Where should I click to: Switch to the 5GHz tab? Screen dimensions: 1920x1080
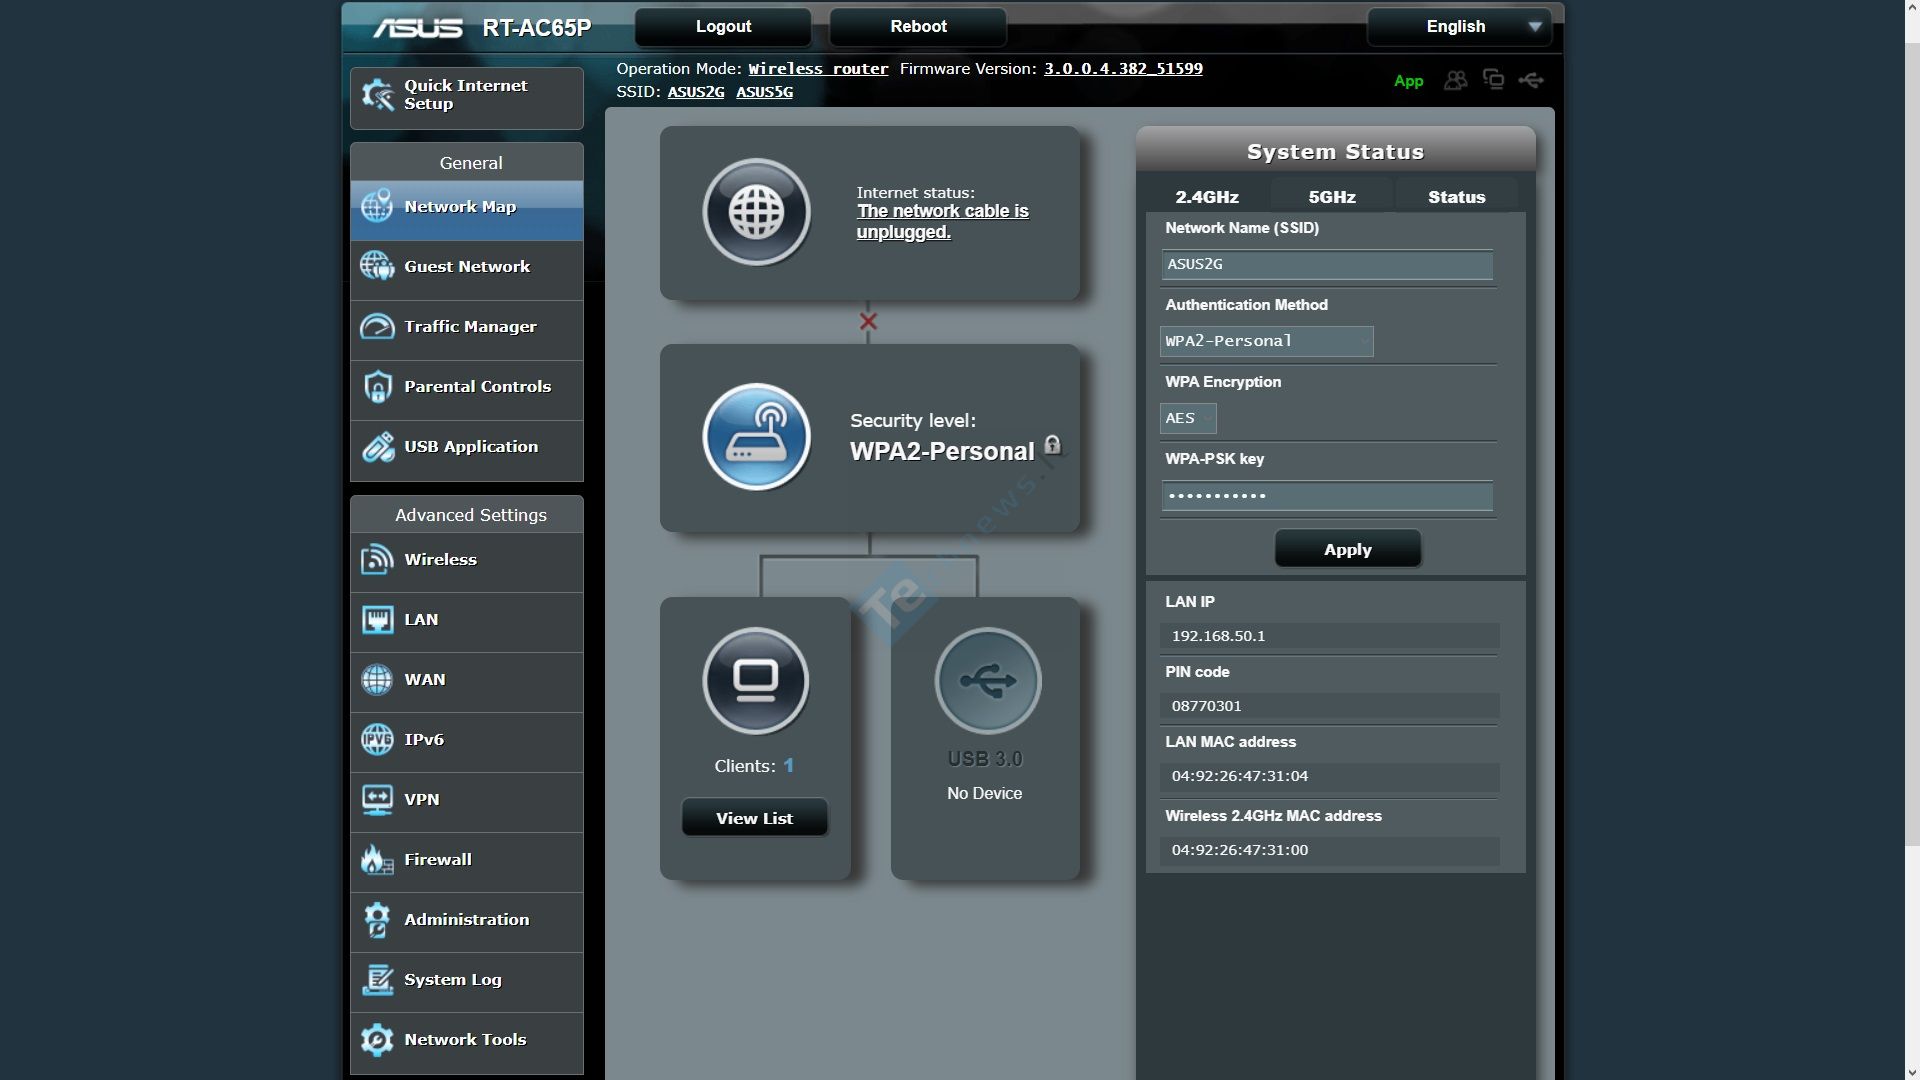(1332, 197)
